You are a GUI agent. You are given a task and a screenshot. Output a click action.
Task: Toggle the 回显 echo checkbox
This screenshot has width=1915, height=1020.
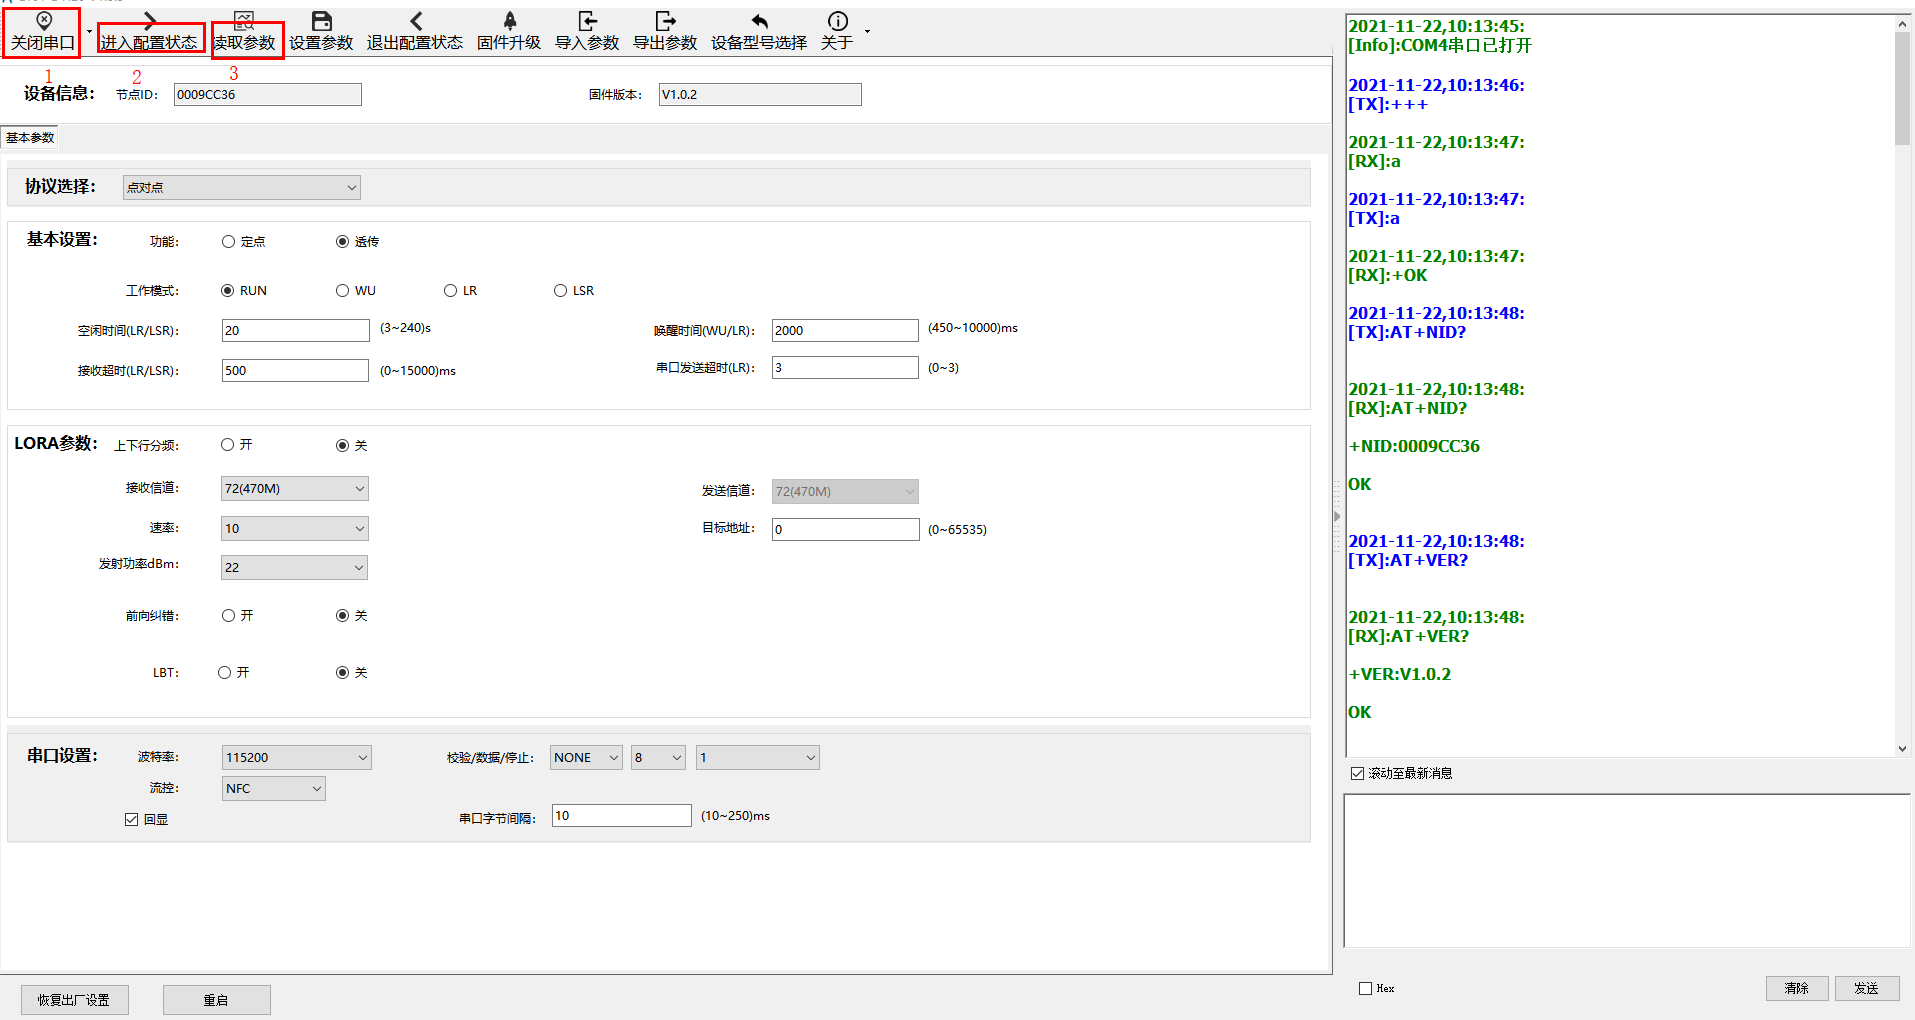[132, 820]
